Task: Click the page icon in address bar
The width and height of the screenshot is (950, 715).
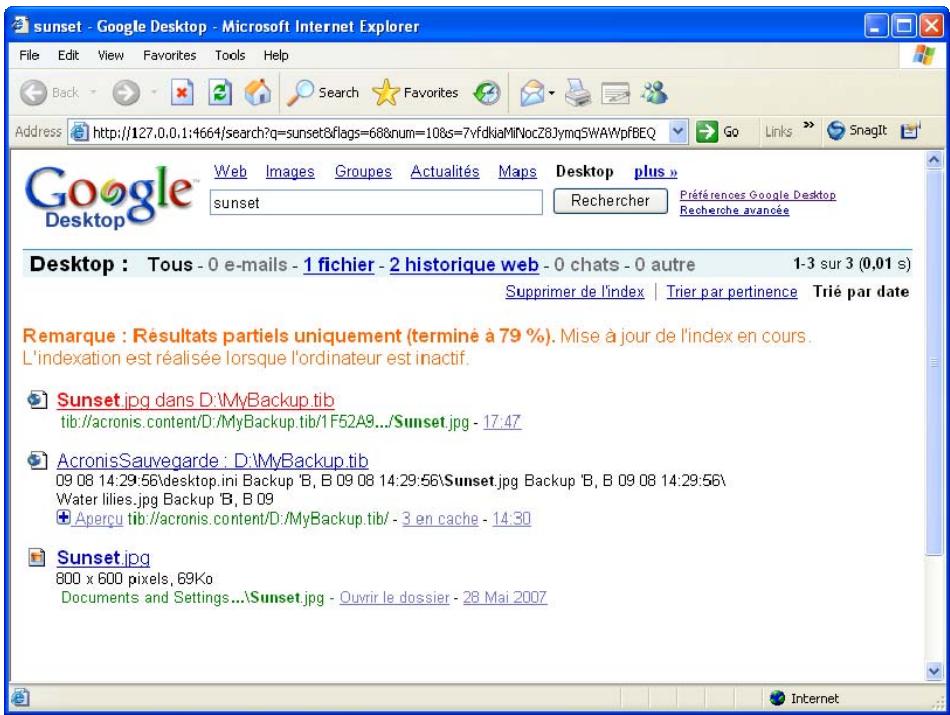Action: point(79,131)
